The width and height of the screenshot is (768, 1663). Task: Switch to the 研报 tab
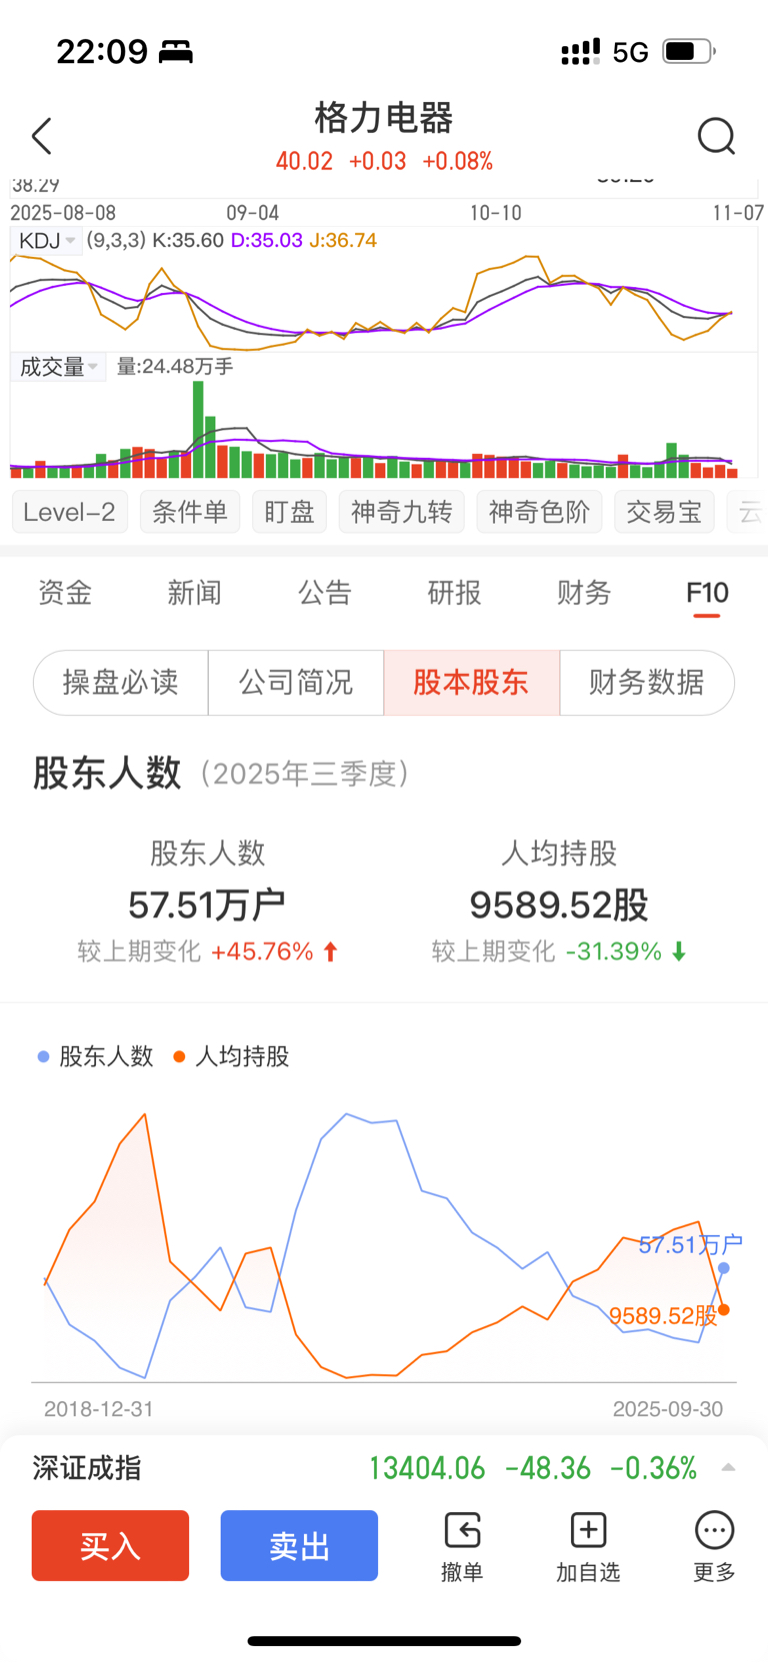click(454, 593)
